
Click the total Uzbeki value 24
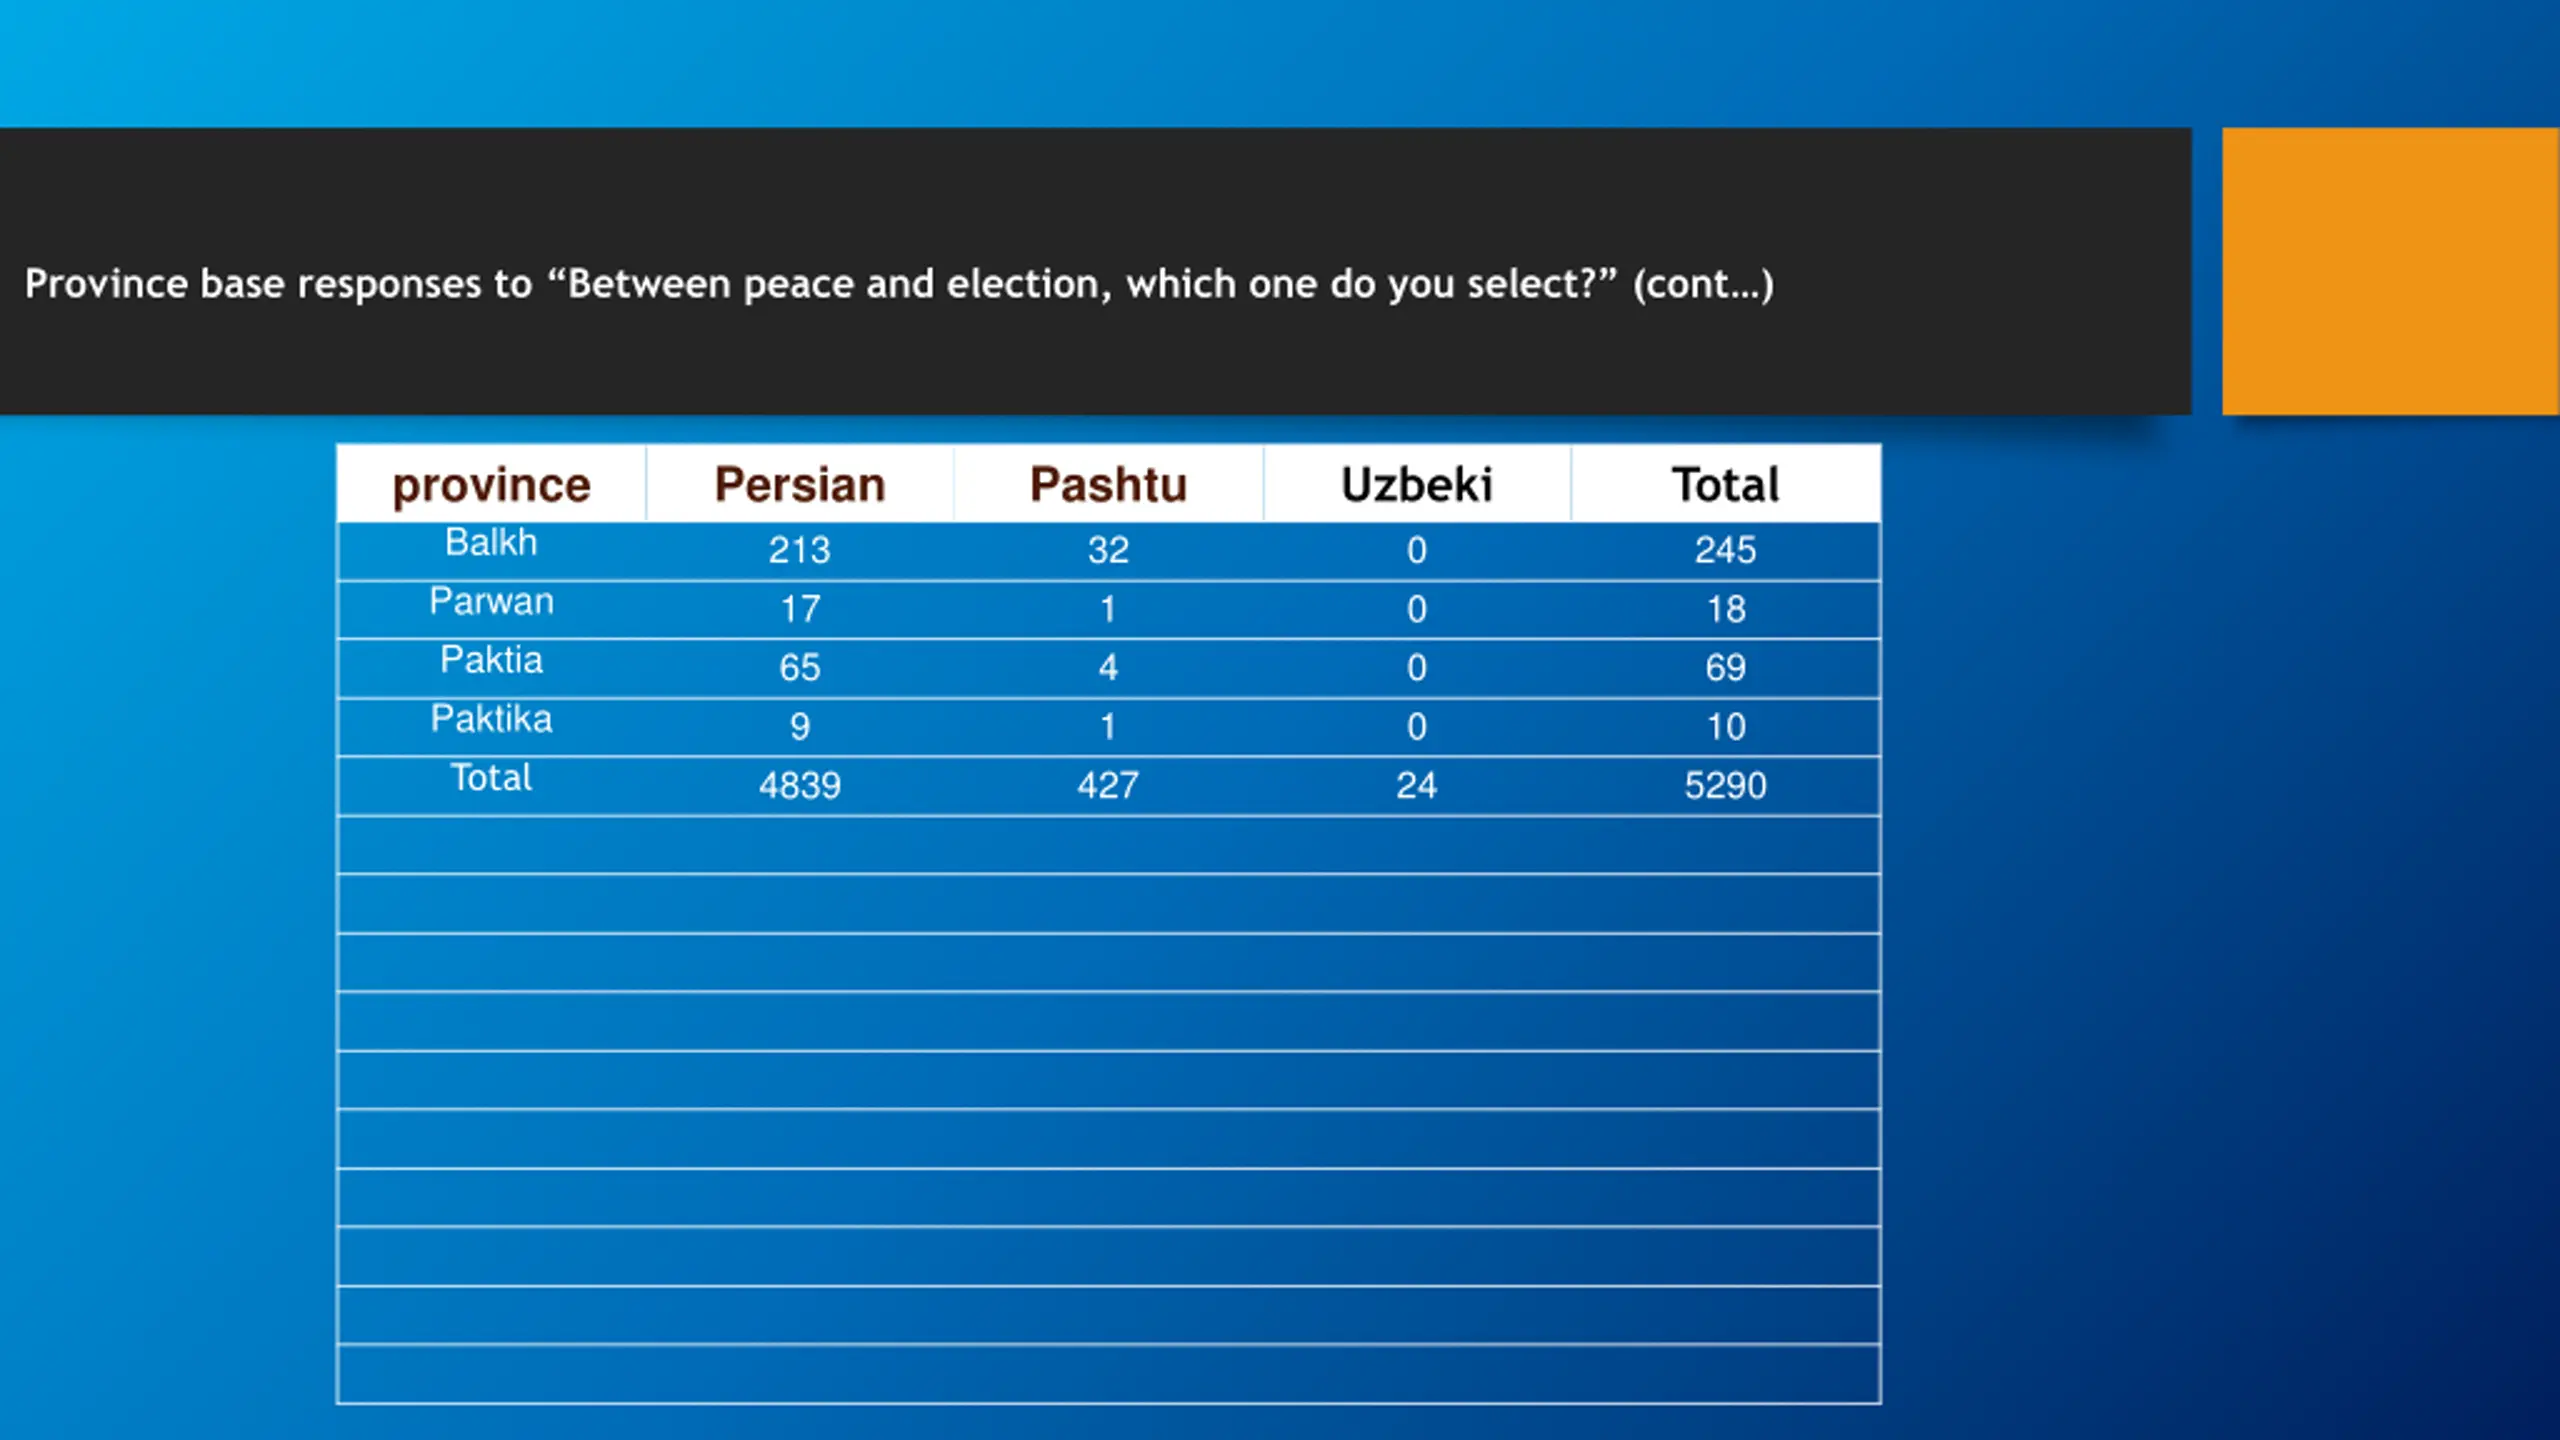click(1417, 786)
